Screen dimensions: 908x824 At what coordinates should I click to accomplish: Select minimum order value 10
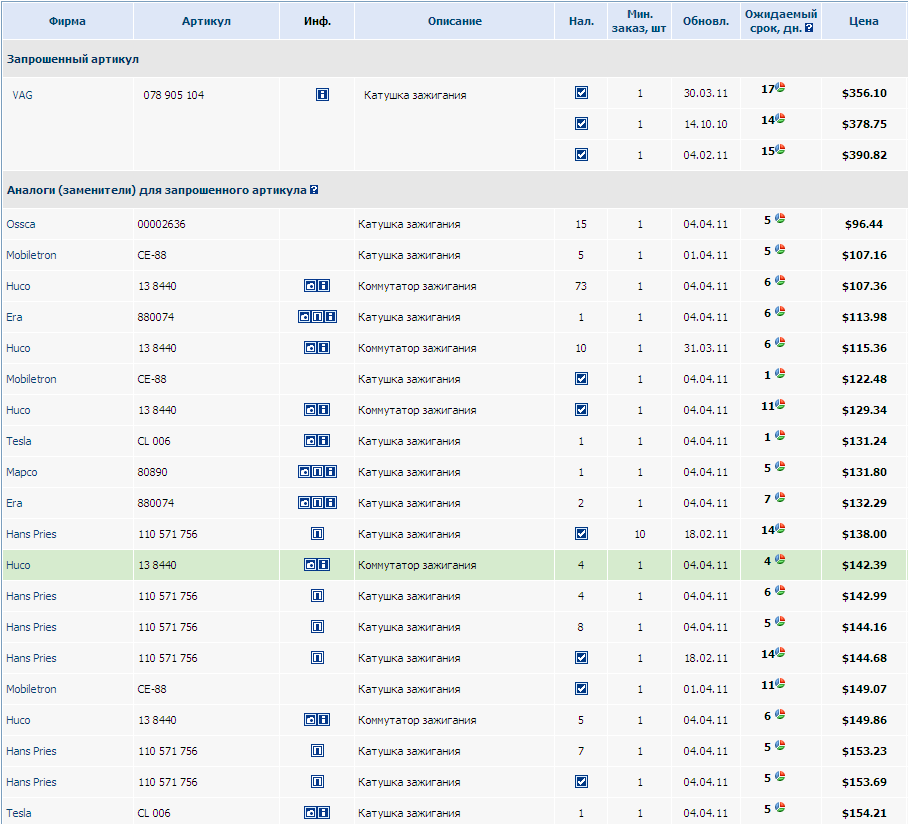(640, 534)
